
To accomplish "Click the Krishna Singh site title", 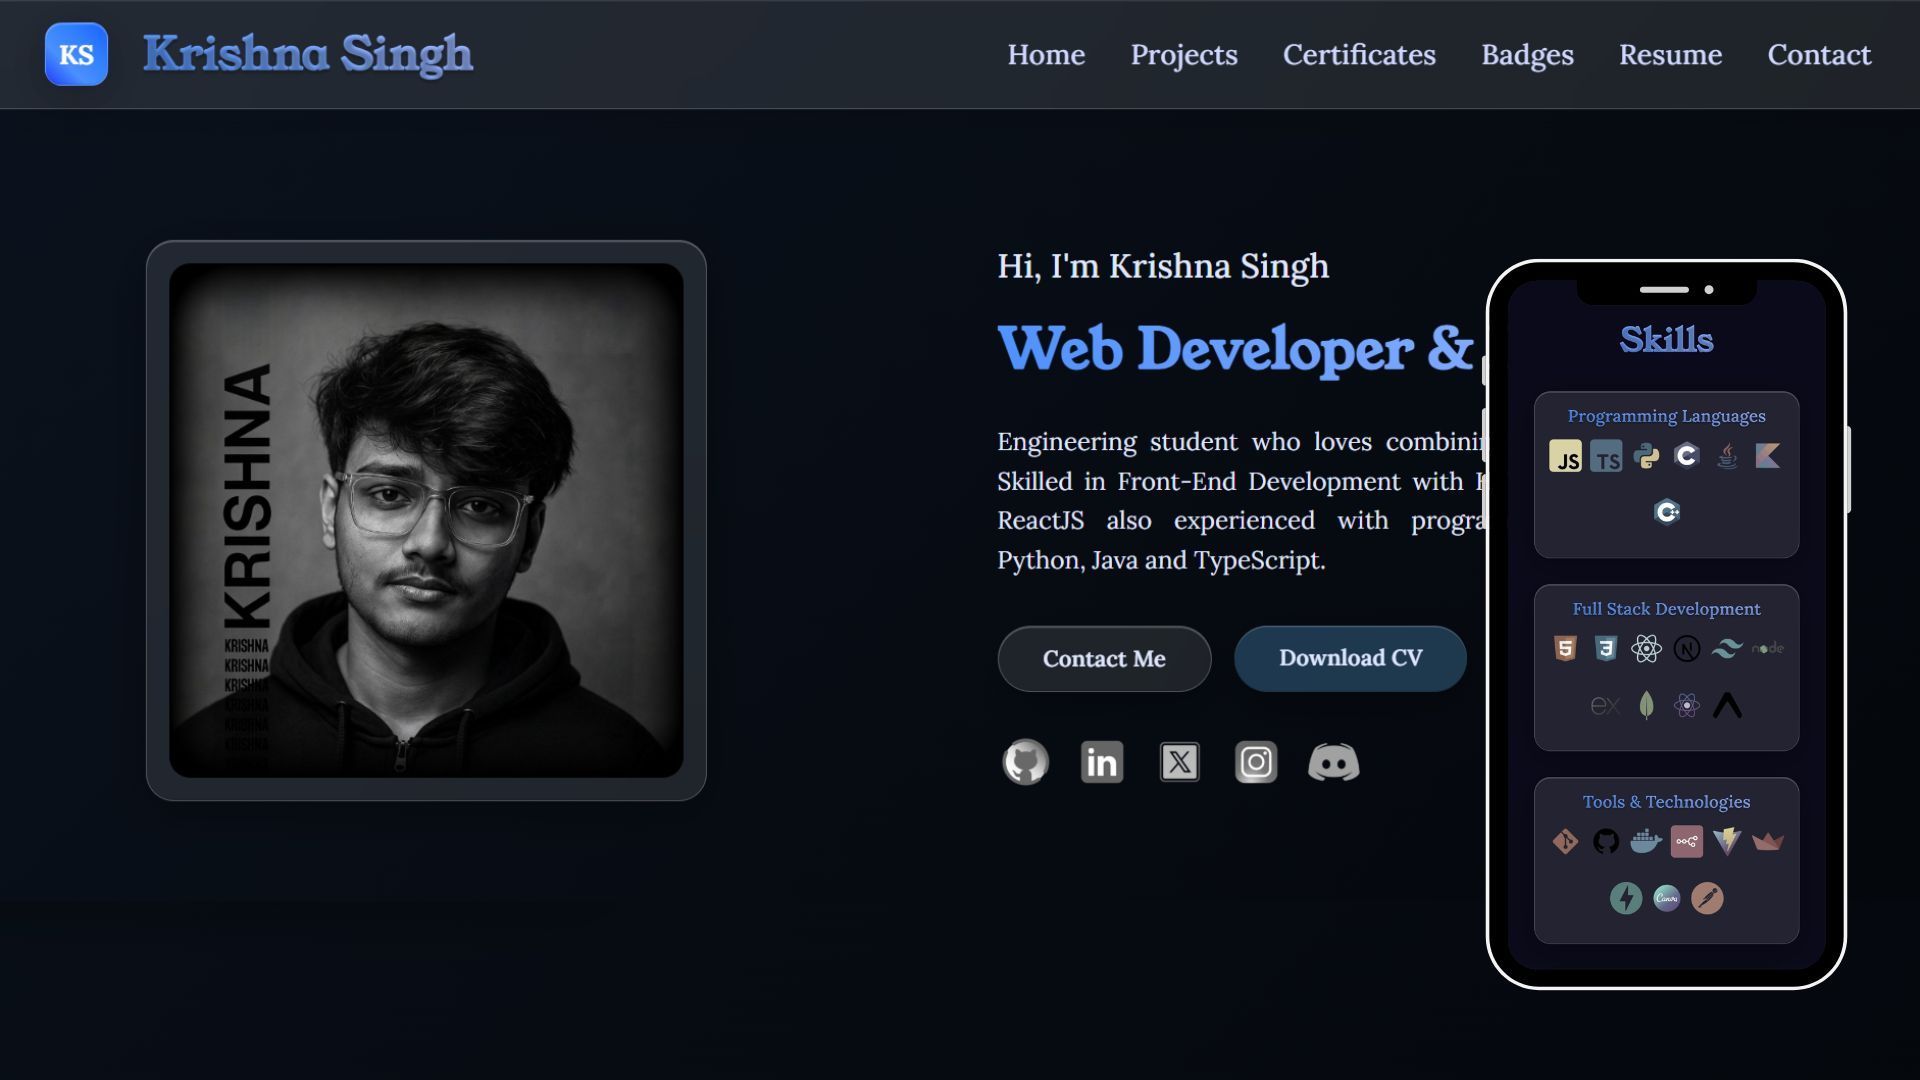I will coord(308,54).
